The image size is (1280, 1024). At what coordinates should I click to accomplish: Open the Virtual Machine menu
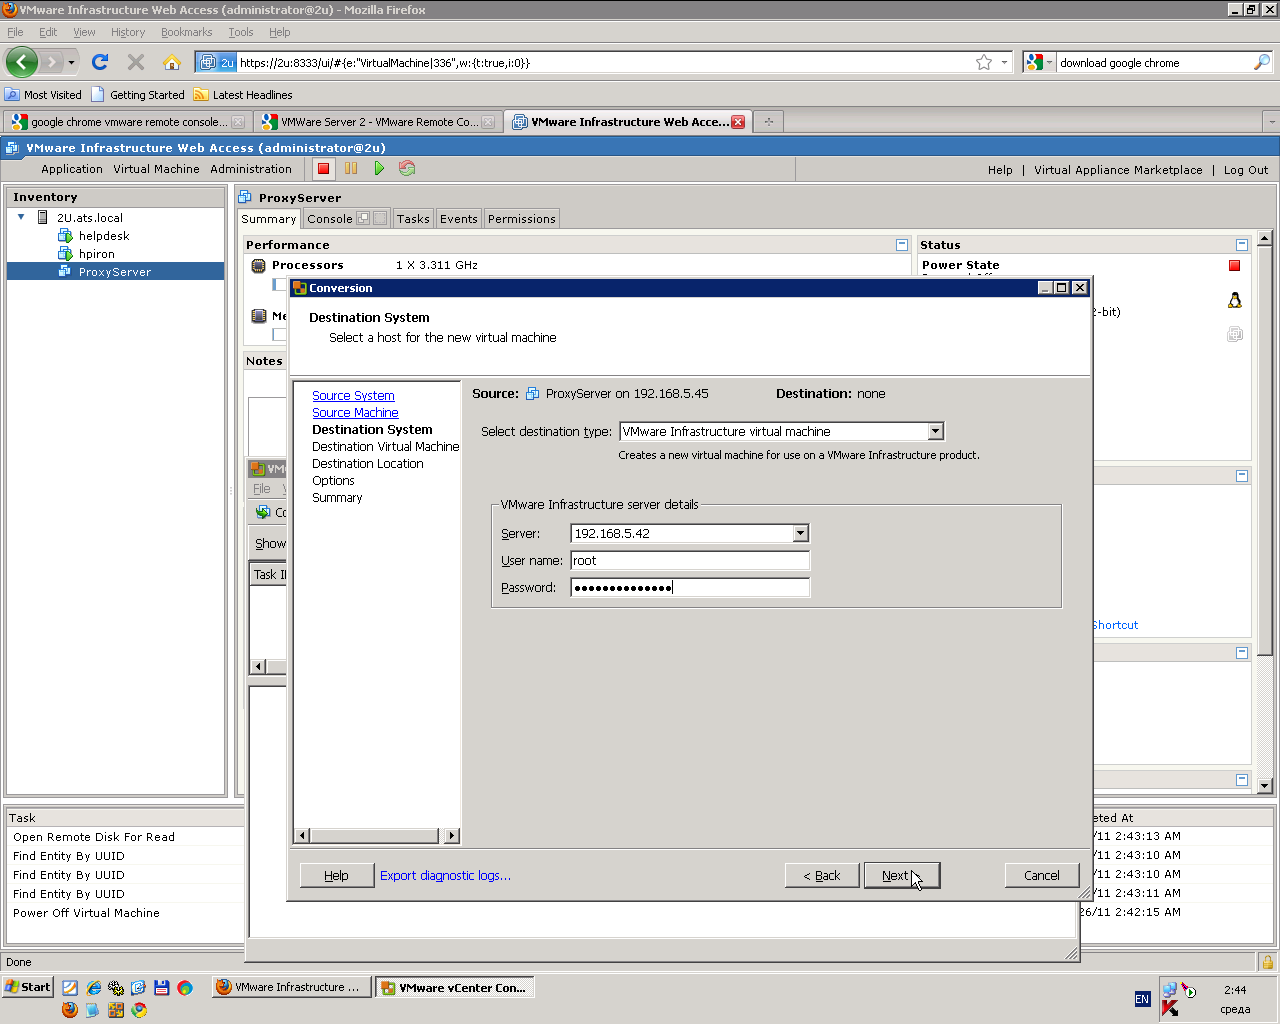click(x=156, y=169)
